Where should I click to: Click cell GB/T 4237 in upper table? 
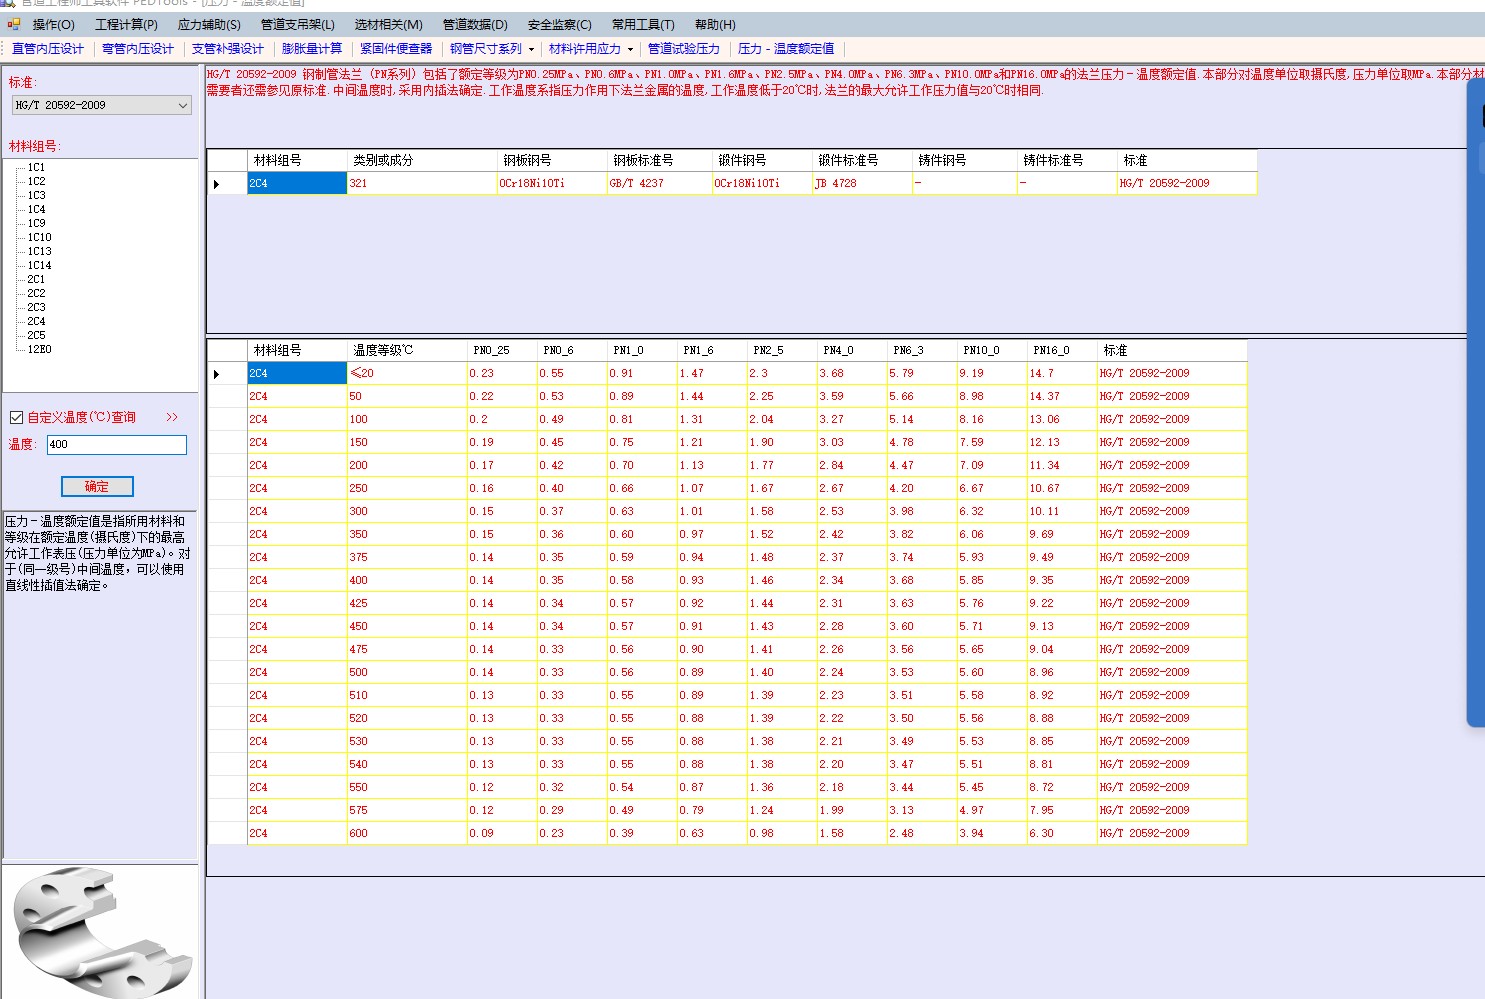659,184
